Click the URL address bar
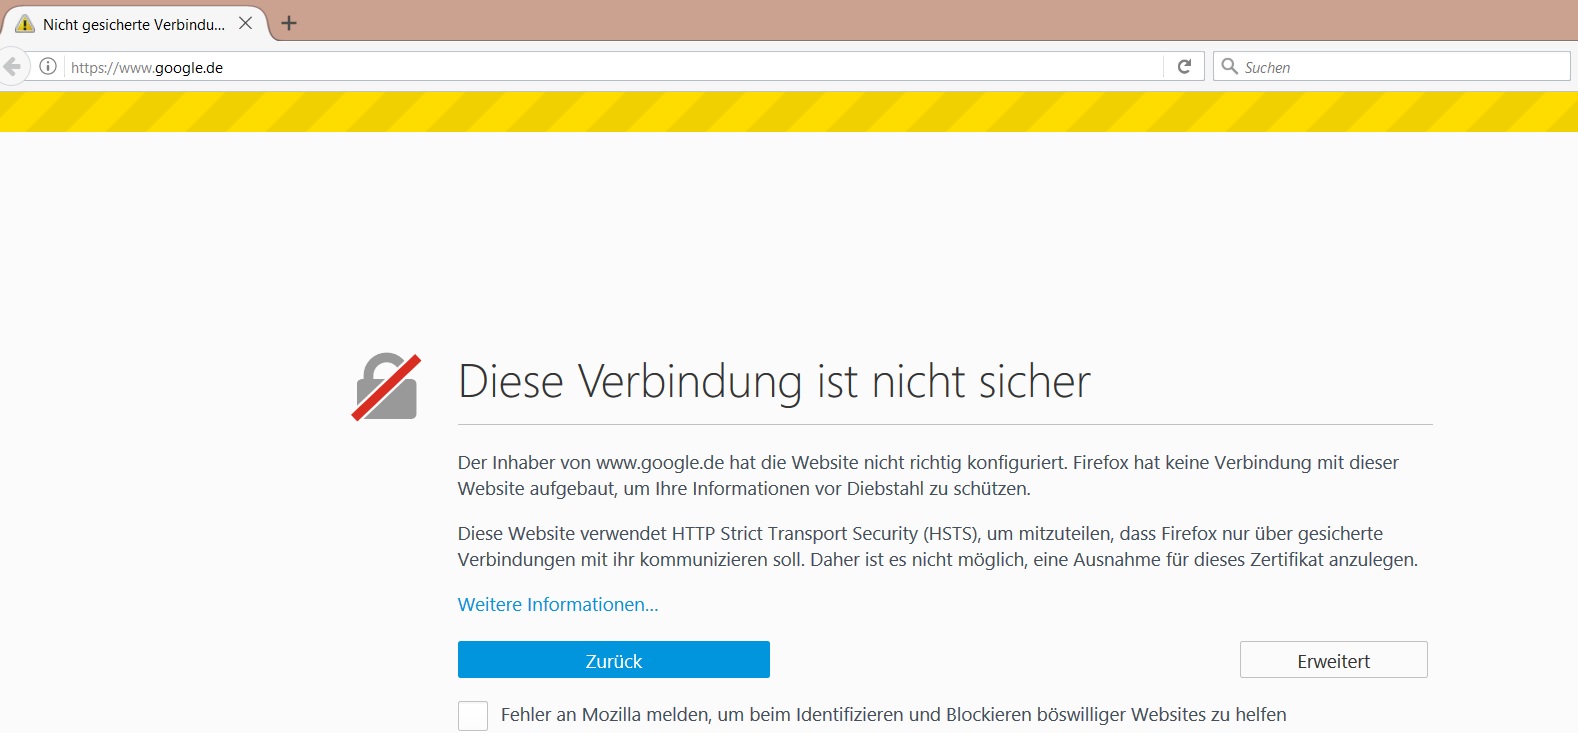Screen dimensions: 1578x733 (614, 67)
